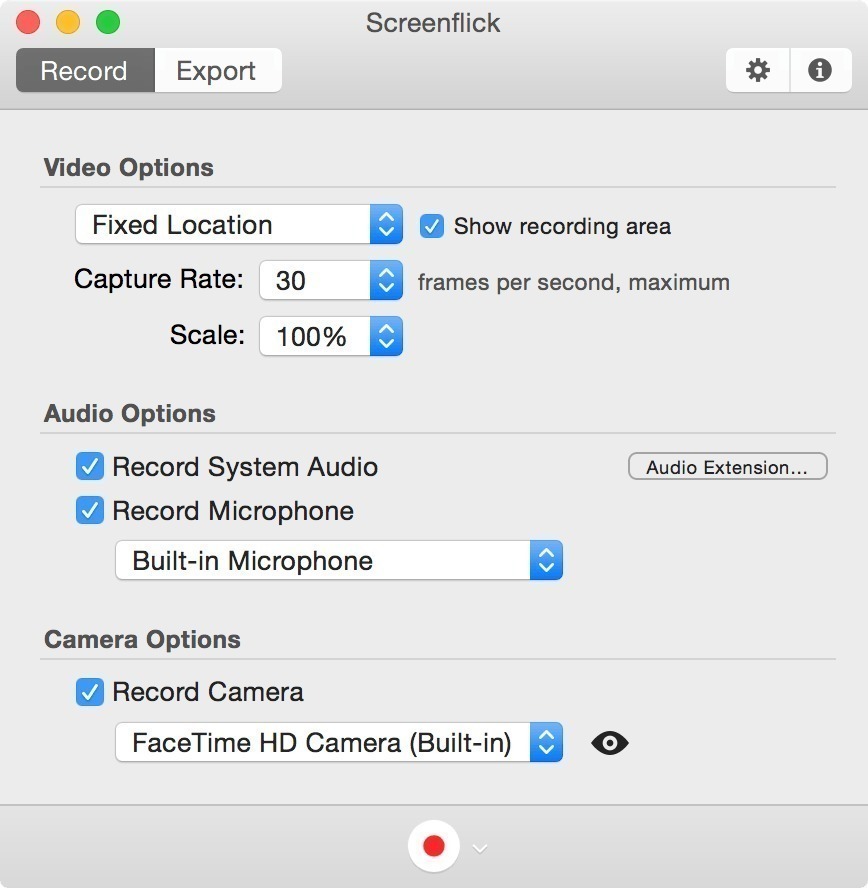
Task: Uncheck Record Microphone
Action: click(89, 511)
